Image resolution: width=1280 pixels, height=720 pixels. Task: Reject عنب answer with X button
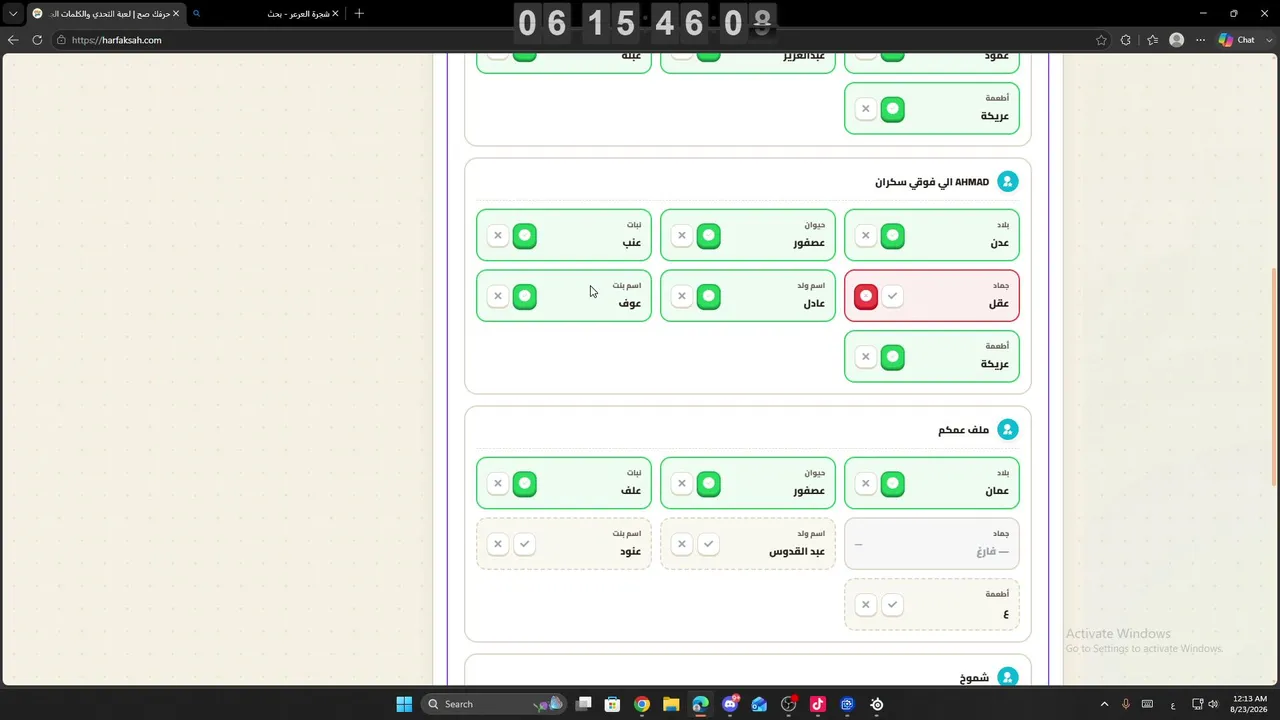click(498, 236)
